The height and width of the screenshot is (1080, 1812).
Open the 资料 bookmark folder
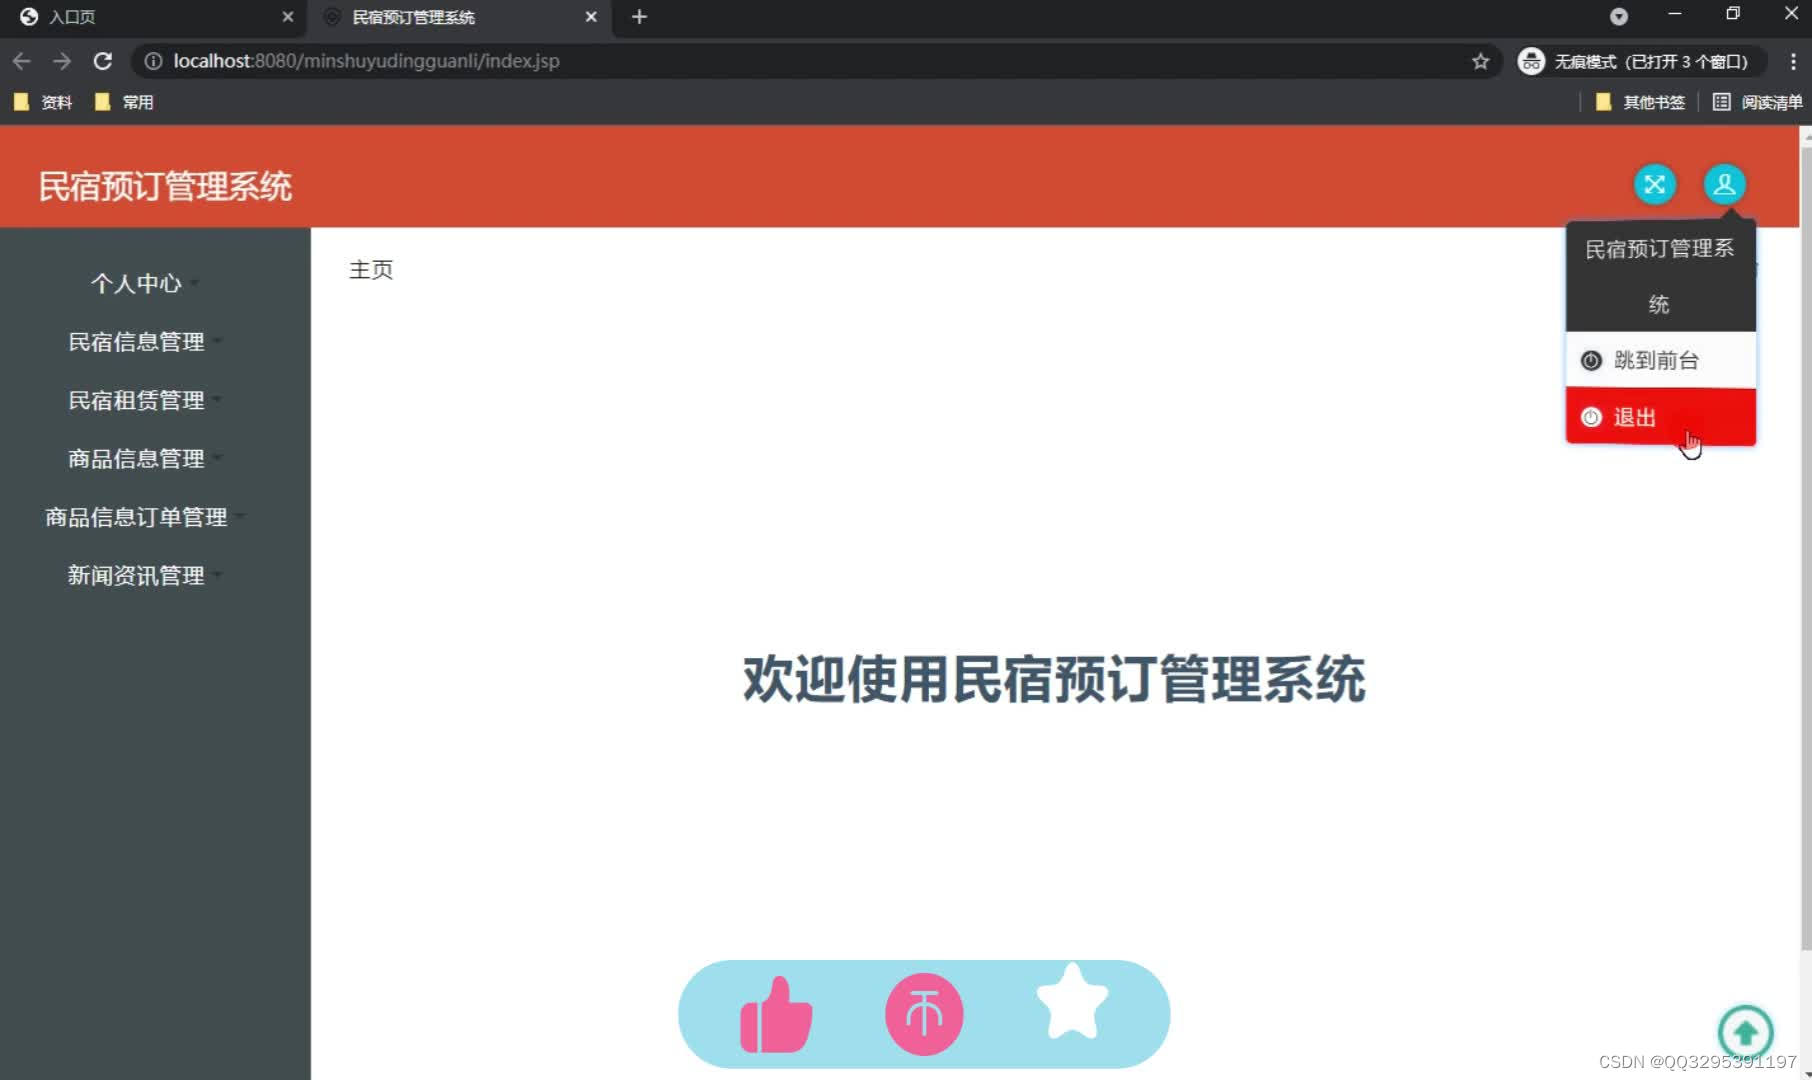click(43, 102)
